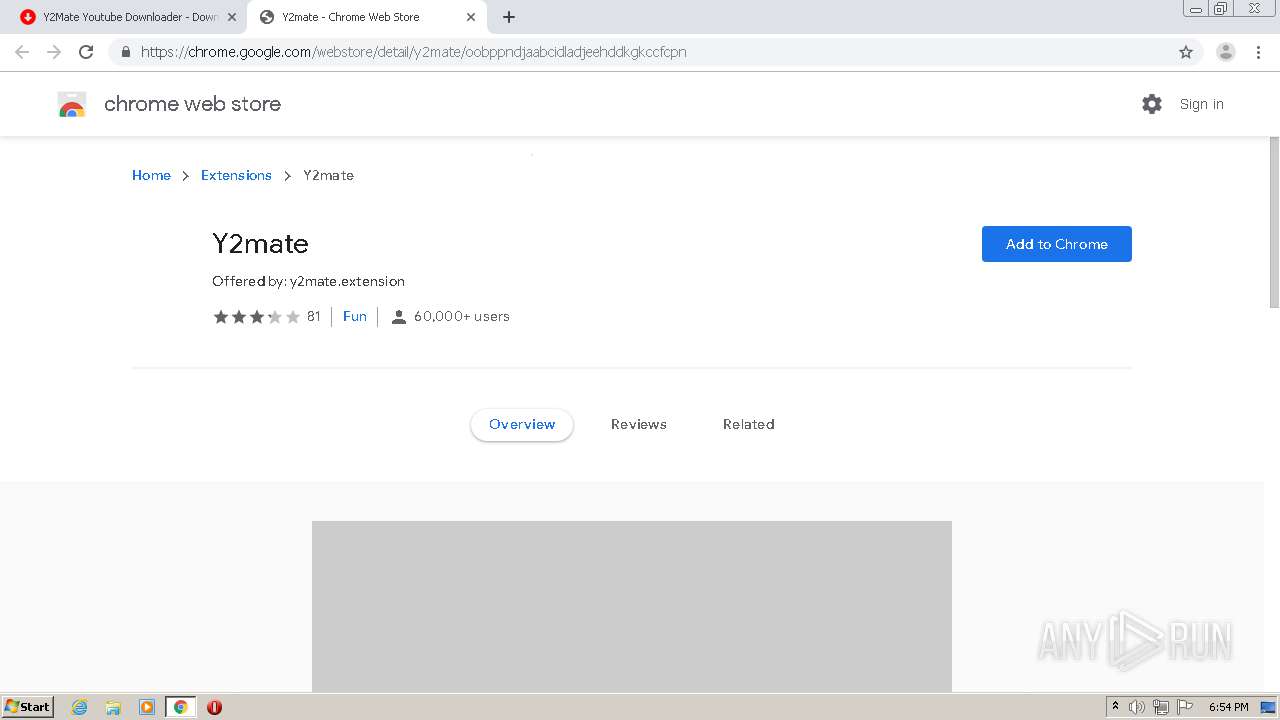Click the Y2mate breadcrumb text

[x=329, y=175]
